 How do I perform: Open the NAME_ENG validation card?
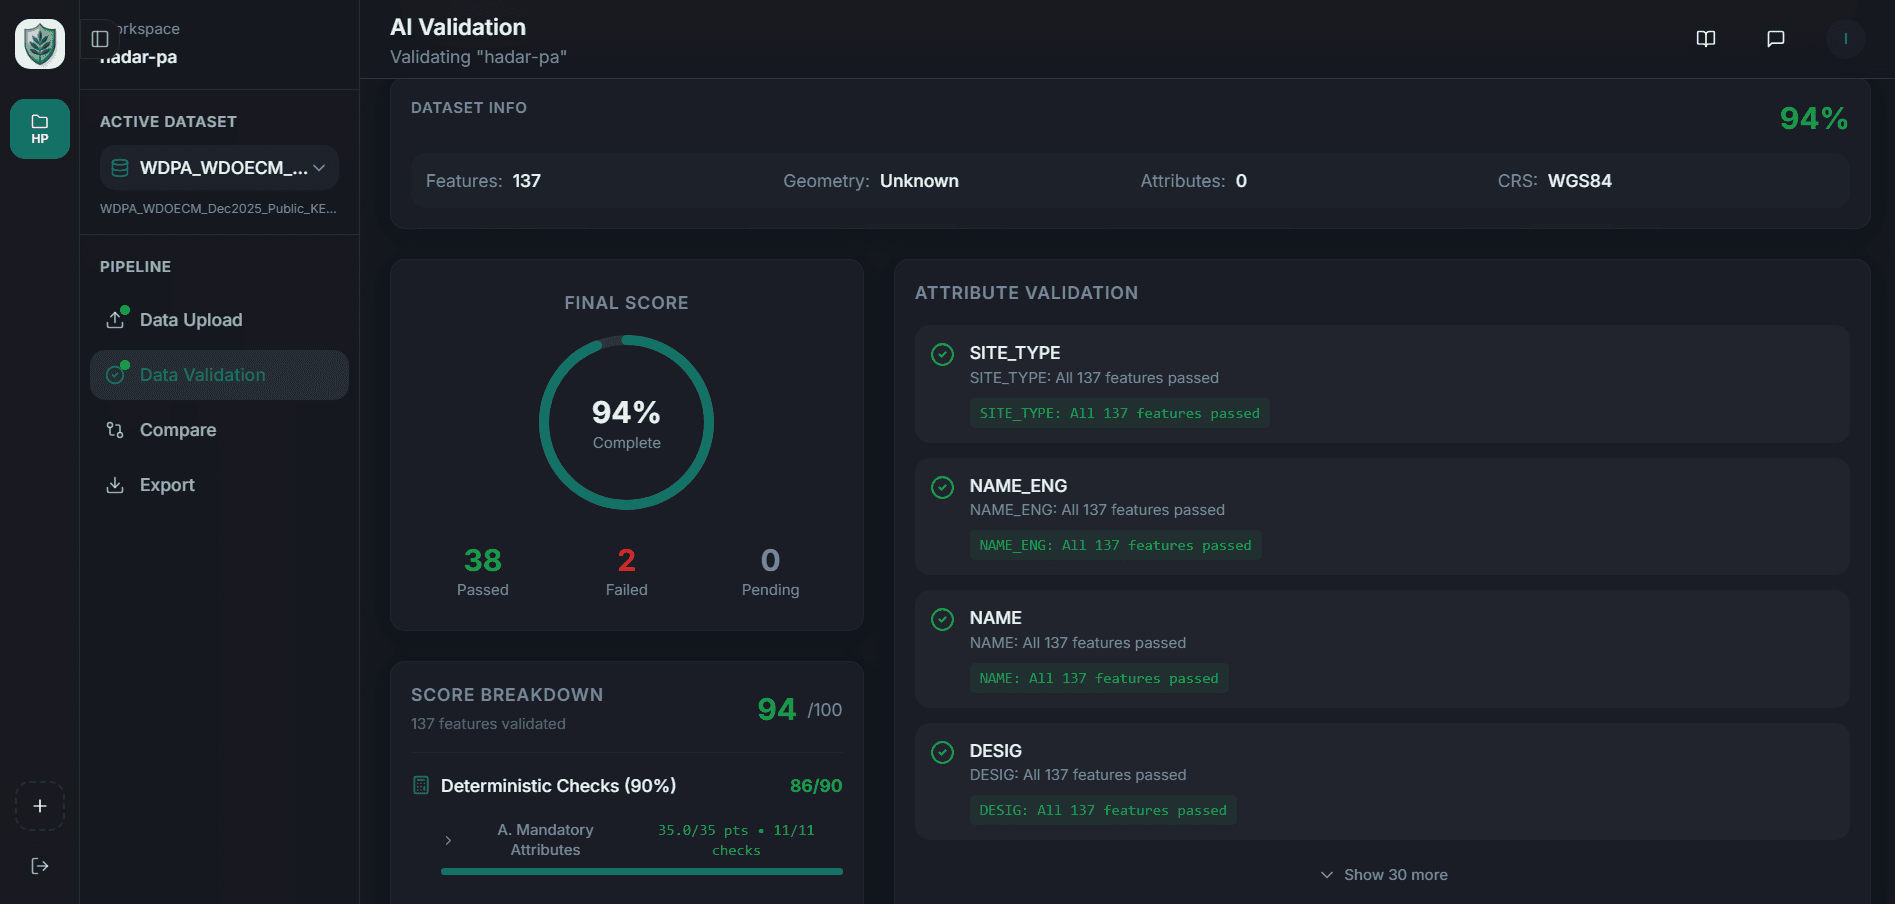click(x=1382, y=516)
